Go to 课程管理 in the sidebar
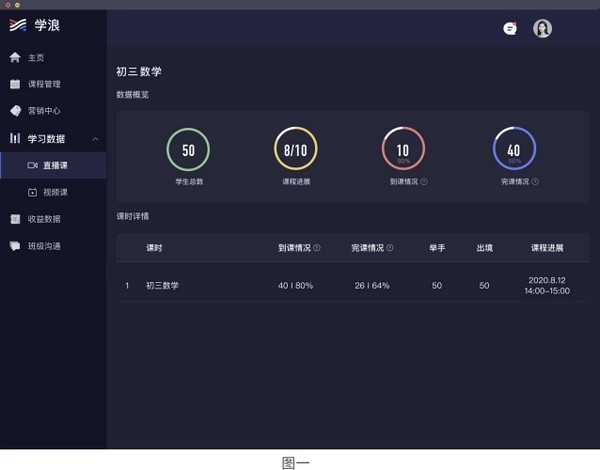 pos(44,84)
